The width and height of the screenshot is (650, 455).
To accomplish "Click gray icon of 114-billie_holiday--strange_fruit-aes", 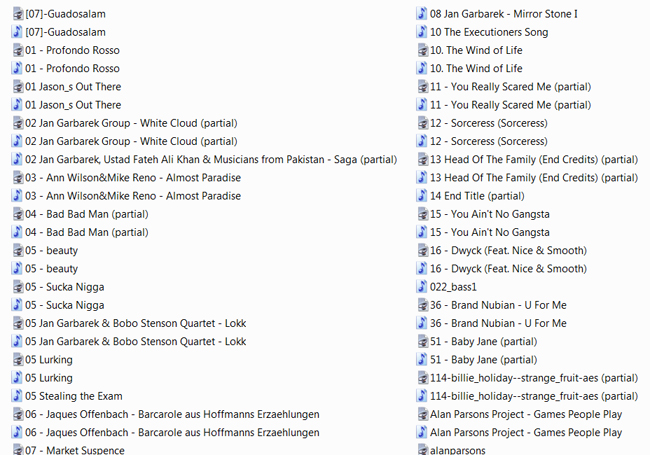I will 422,378.
